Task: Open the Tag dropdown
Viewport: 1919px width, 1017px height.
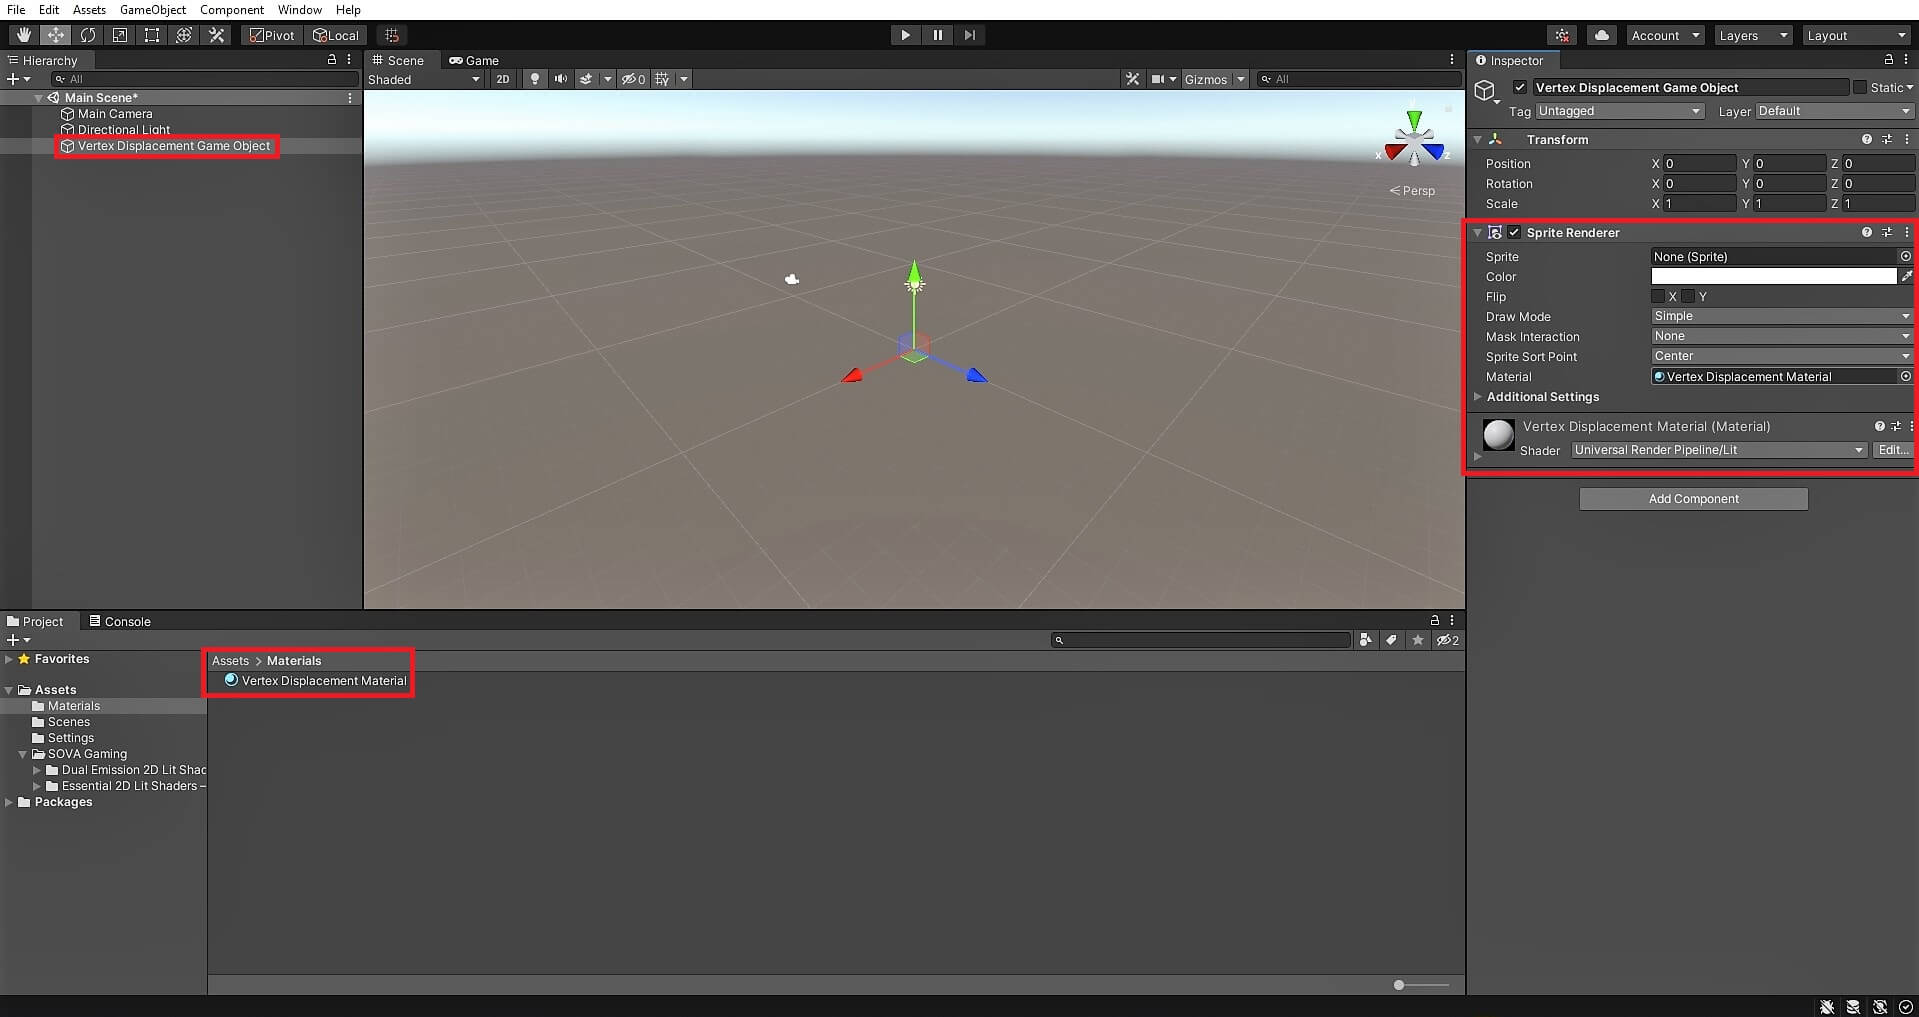Action: [x=1619, y=111]
